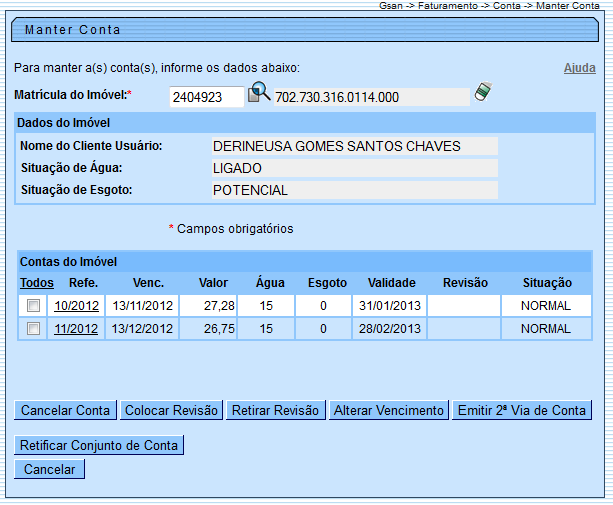
Task: Open the 11/2012 reference link
Action: click(76, 329)
